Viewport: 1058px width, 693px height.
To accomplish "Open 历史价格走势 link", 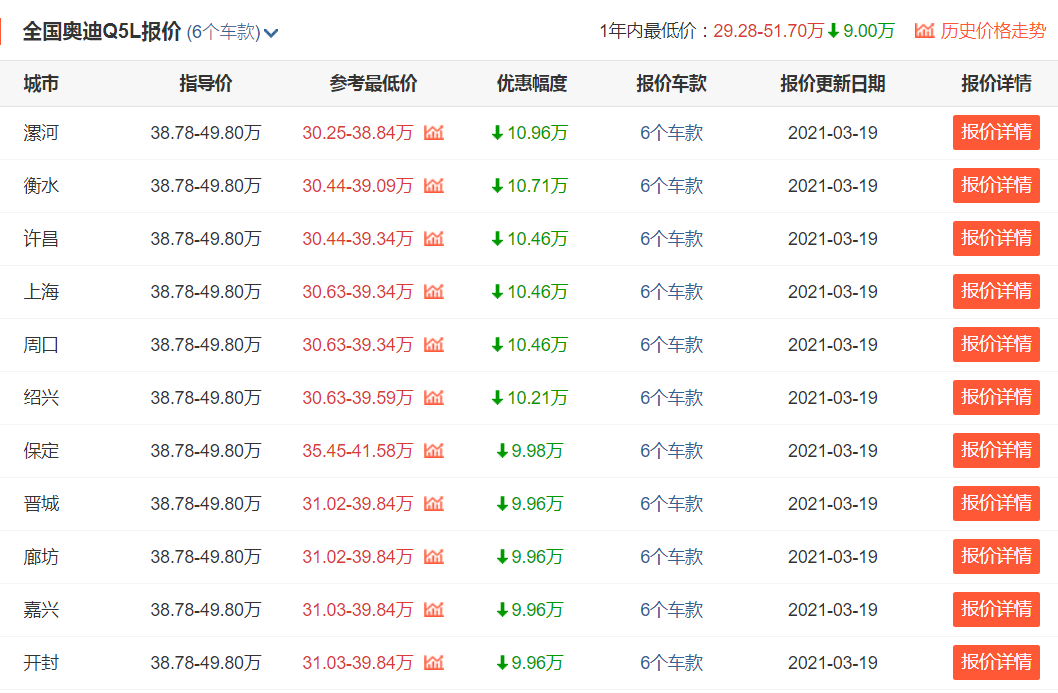I will [x=993, y=30].
